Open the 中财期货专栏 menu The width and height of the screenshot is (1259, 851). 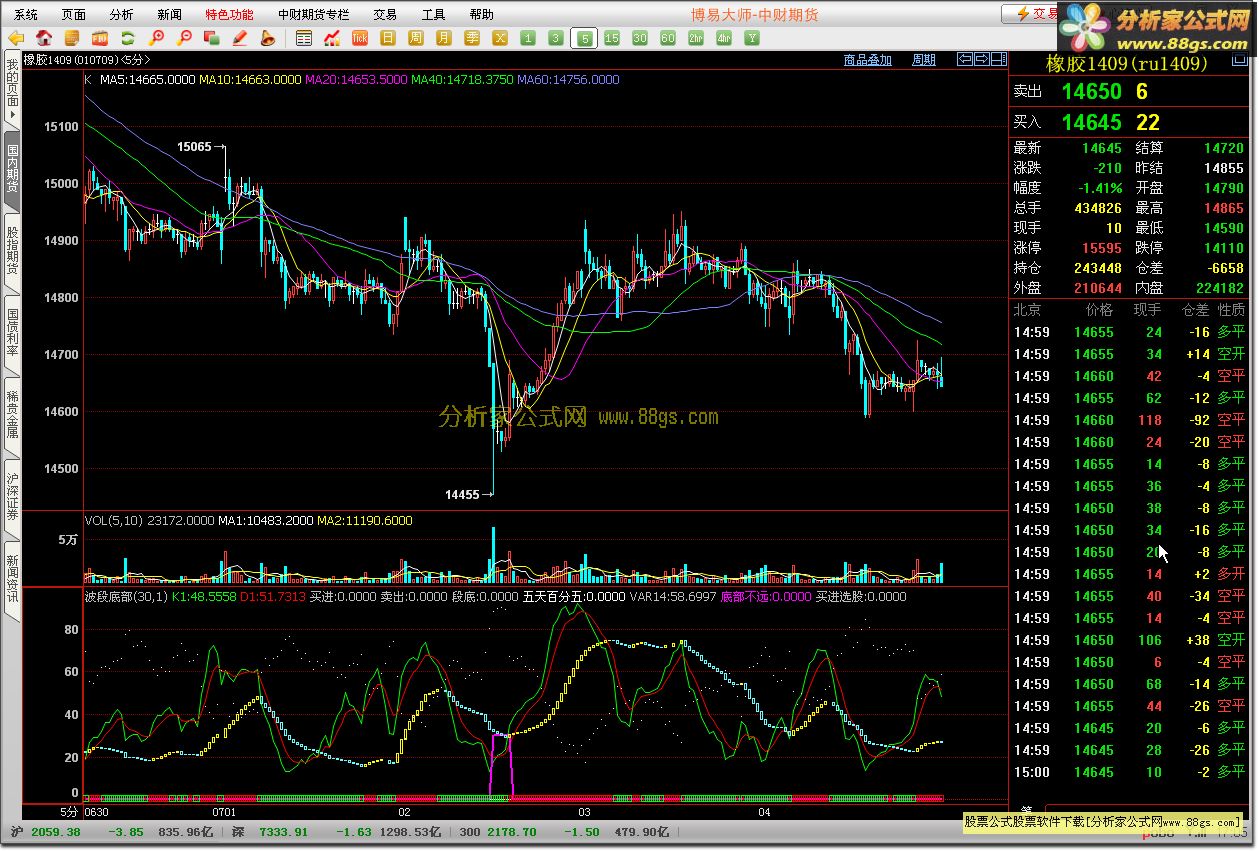click(314, 14)
